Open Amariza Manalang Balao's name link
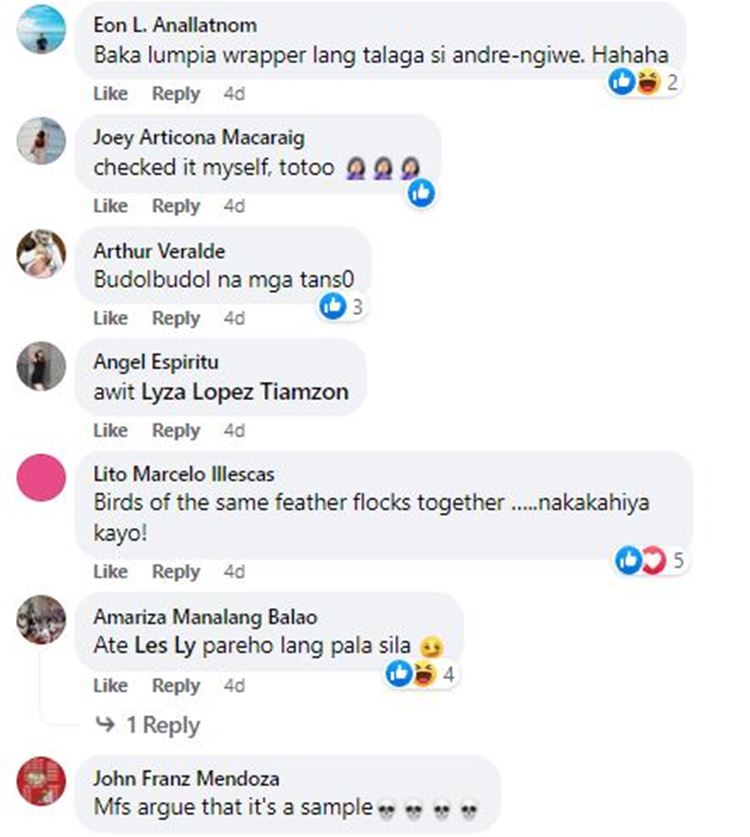This screenshot has width=750, height=837. (x=205, y=617)
